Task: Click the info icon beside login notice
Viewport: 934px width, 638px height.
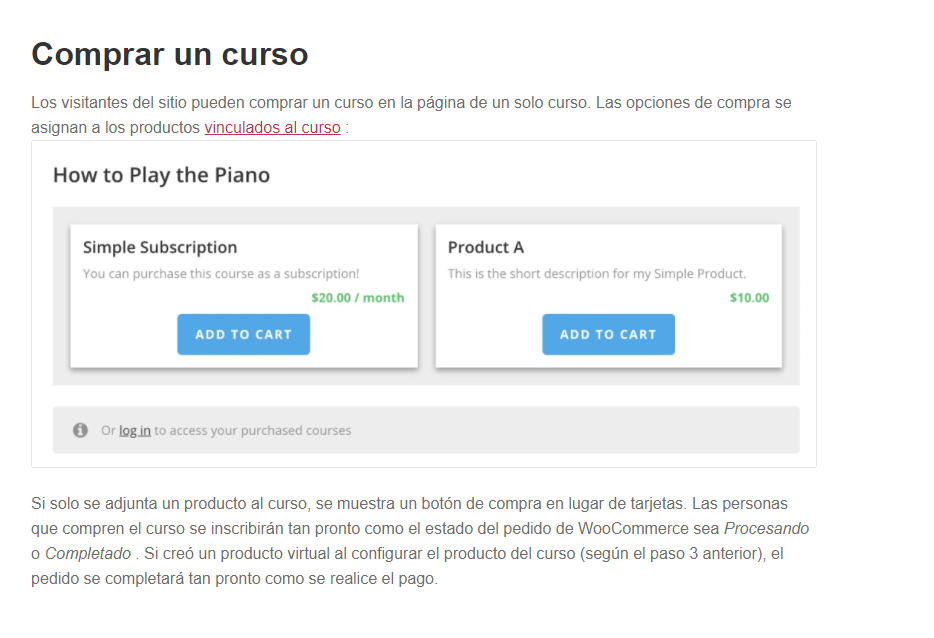Action: (x=80, y=430)
